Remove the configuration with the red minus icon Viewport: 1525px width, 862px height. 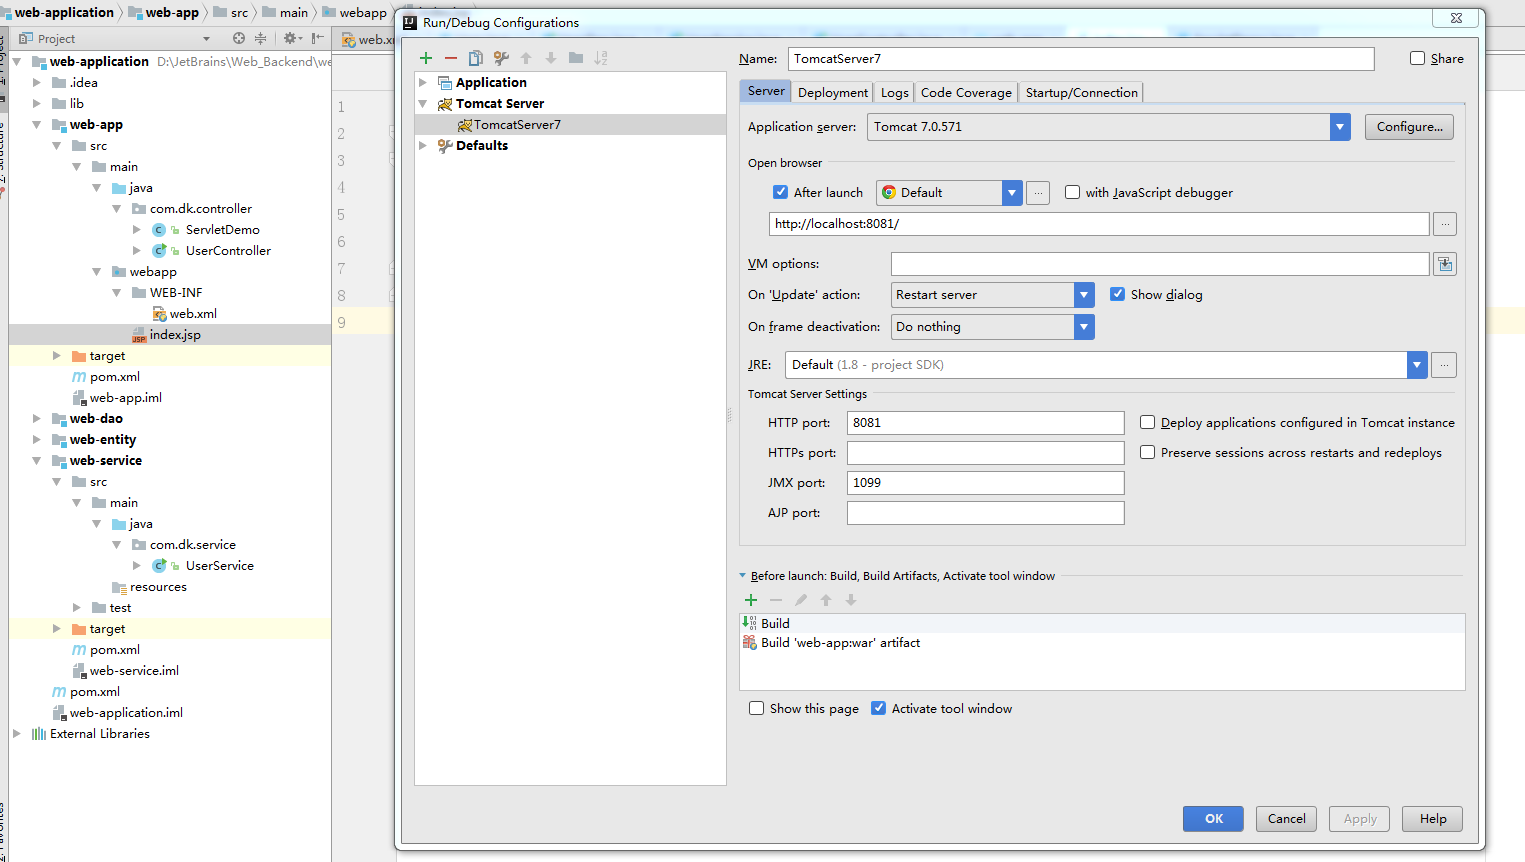tap(451, 58)
